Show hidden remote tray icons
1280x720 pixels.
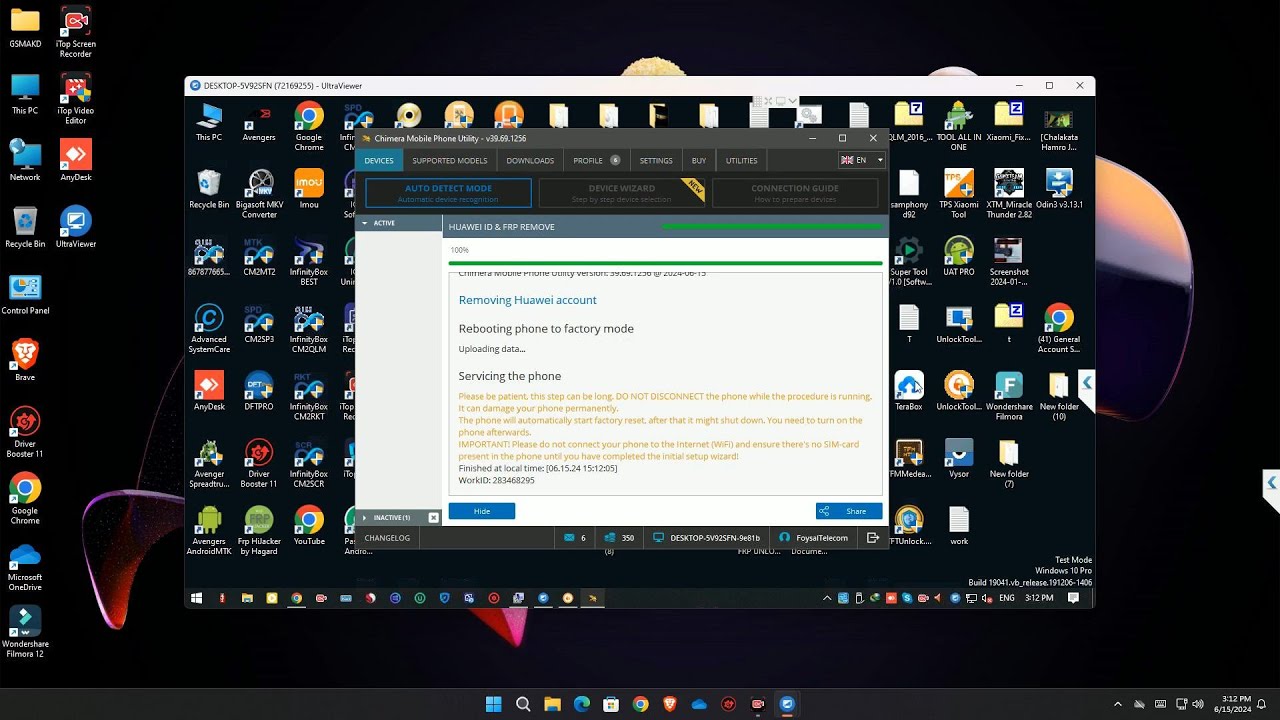[827, 598]
